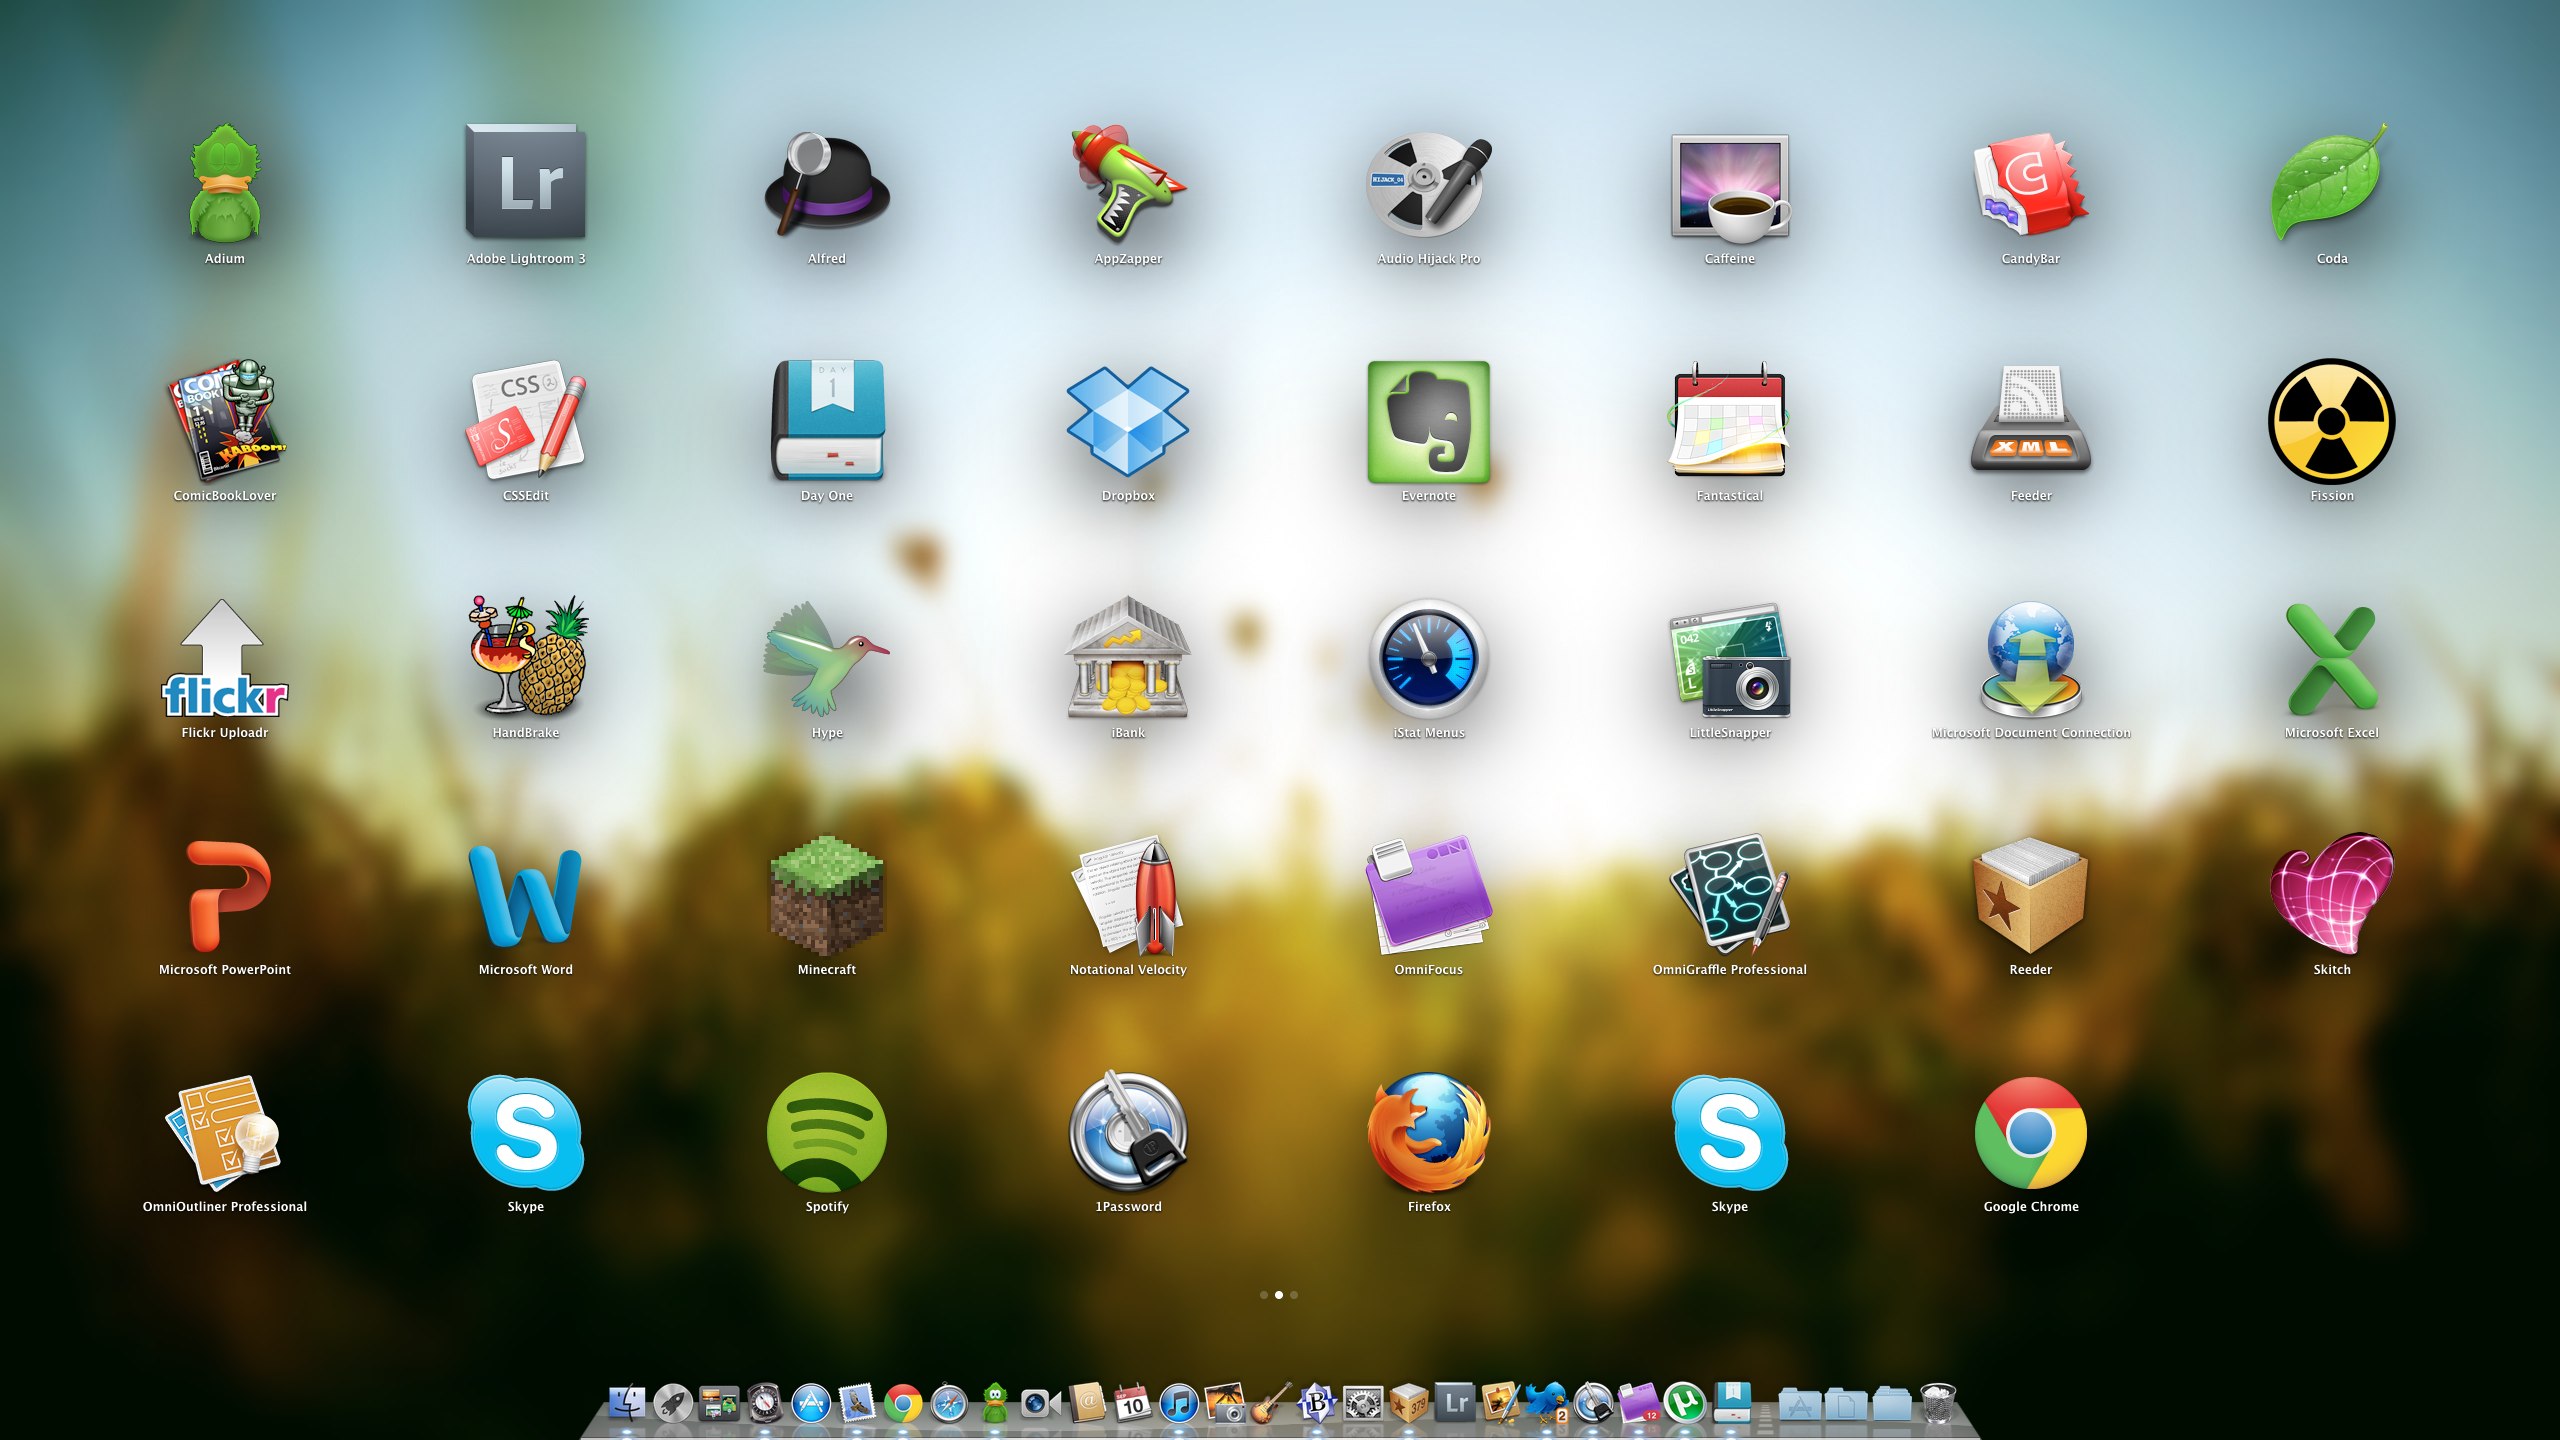Open the Applications folder stack in the Dock

click(x=1800, y=1405)
